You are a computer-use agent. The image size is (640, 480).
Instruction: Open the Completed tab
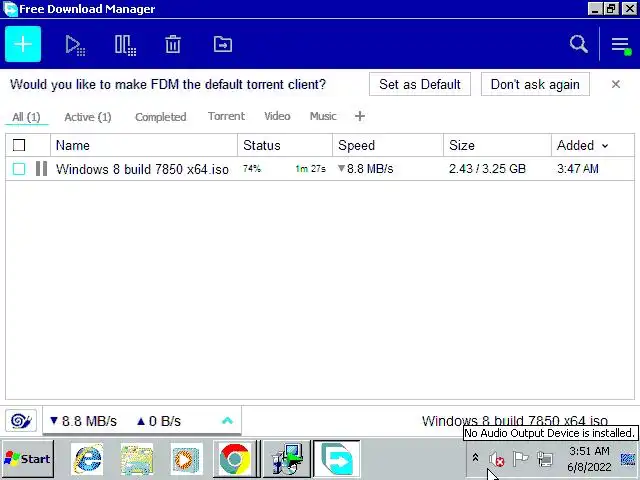pyautogui.click(x=160, y=117)
